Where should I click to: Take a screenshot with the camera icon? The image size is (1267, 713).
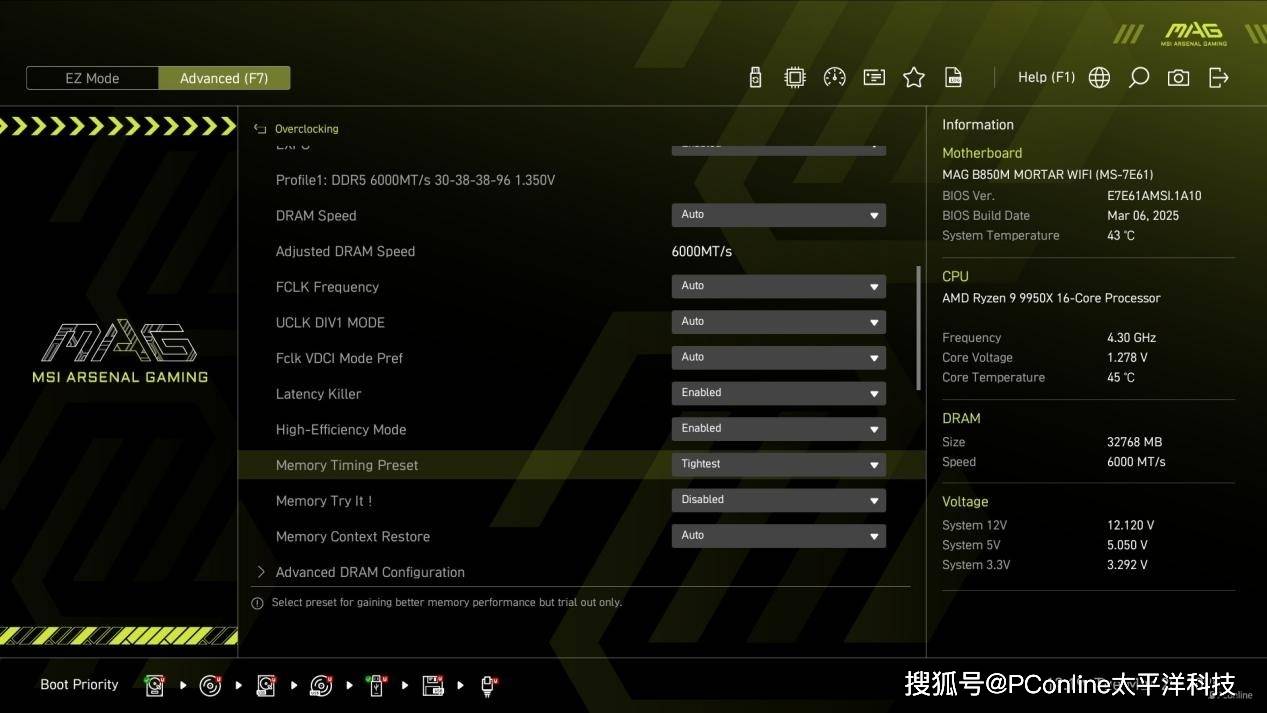click(x=1179, y=77)
